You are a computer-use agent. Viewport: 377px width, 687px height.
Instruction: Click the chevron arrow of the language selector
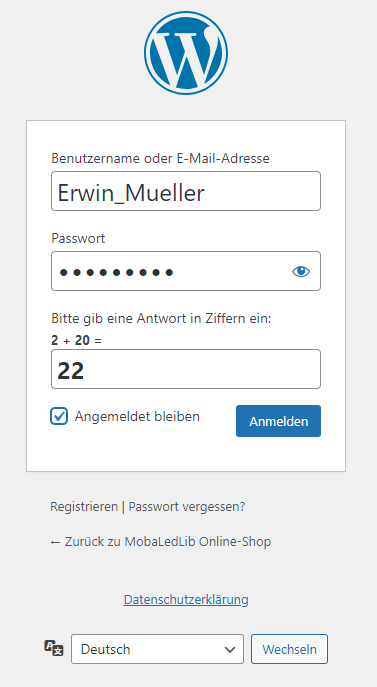point(230,649)
